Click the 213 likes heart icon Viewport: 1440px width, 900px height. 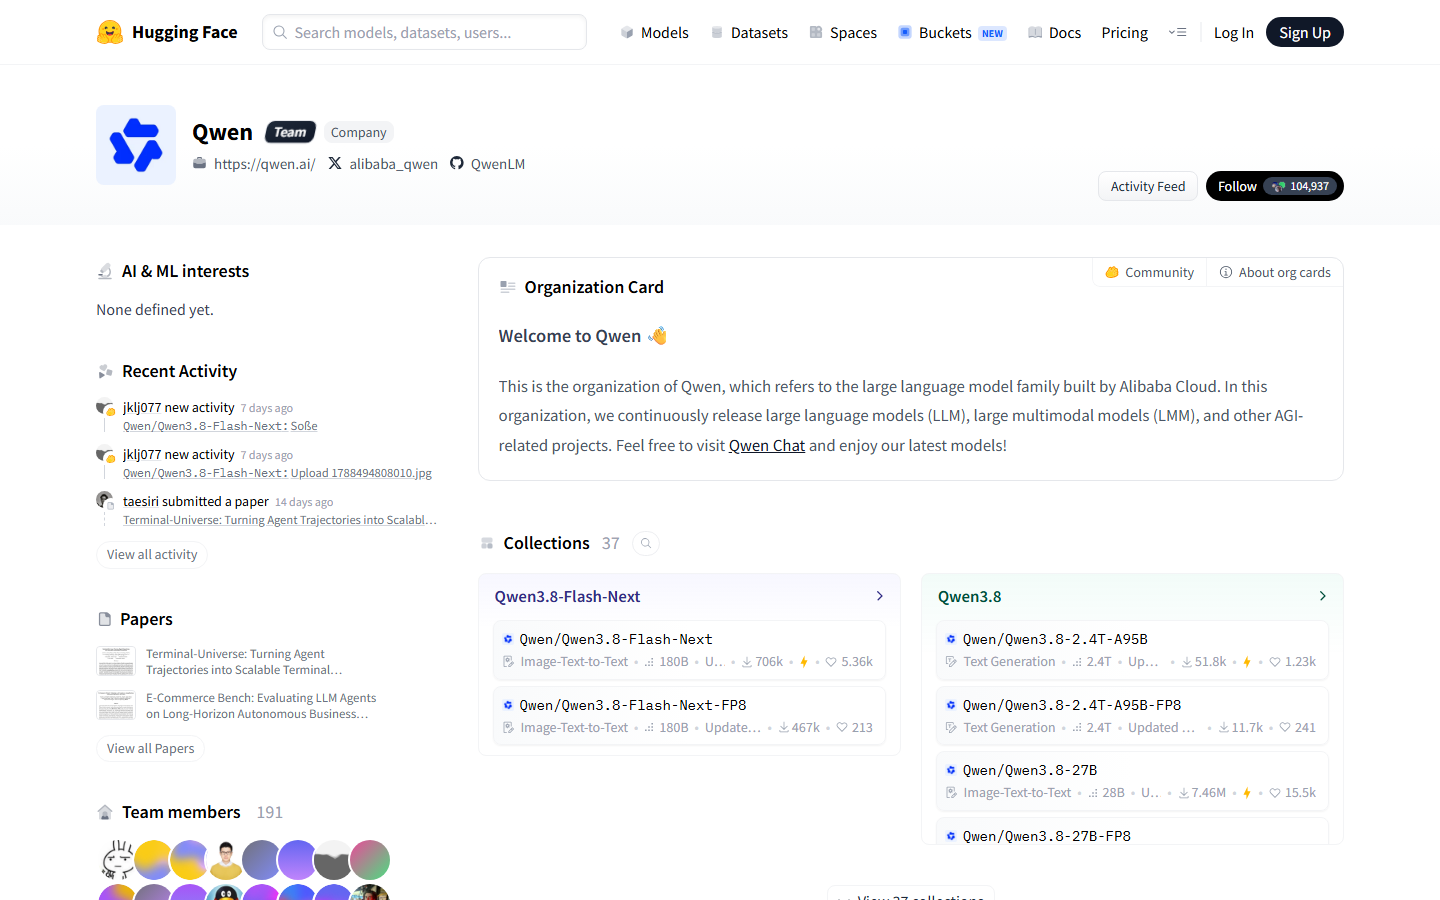842,728
